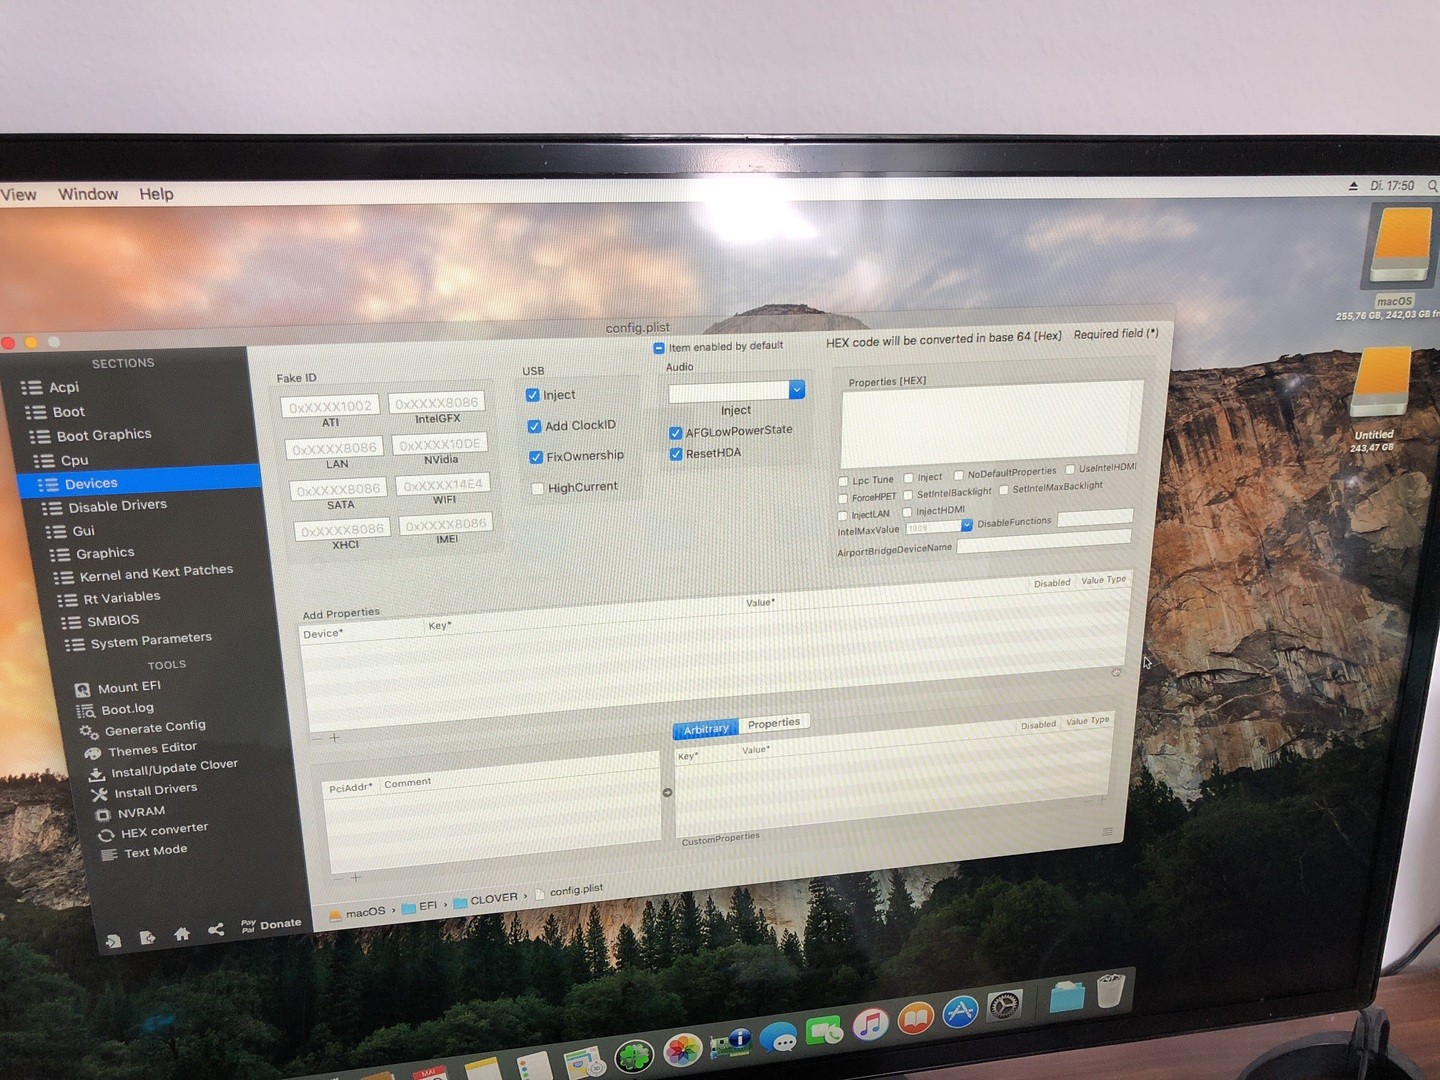Open the View menu
Viewport: 1440px width, 1080px height.
click(18, 195)
